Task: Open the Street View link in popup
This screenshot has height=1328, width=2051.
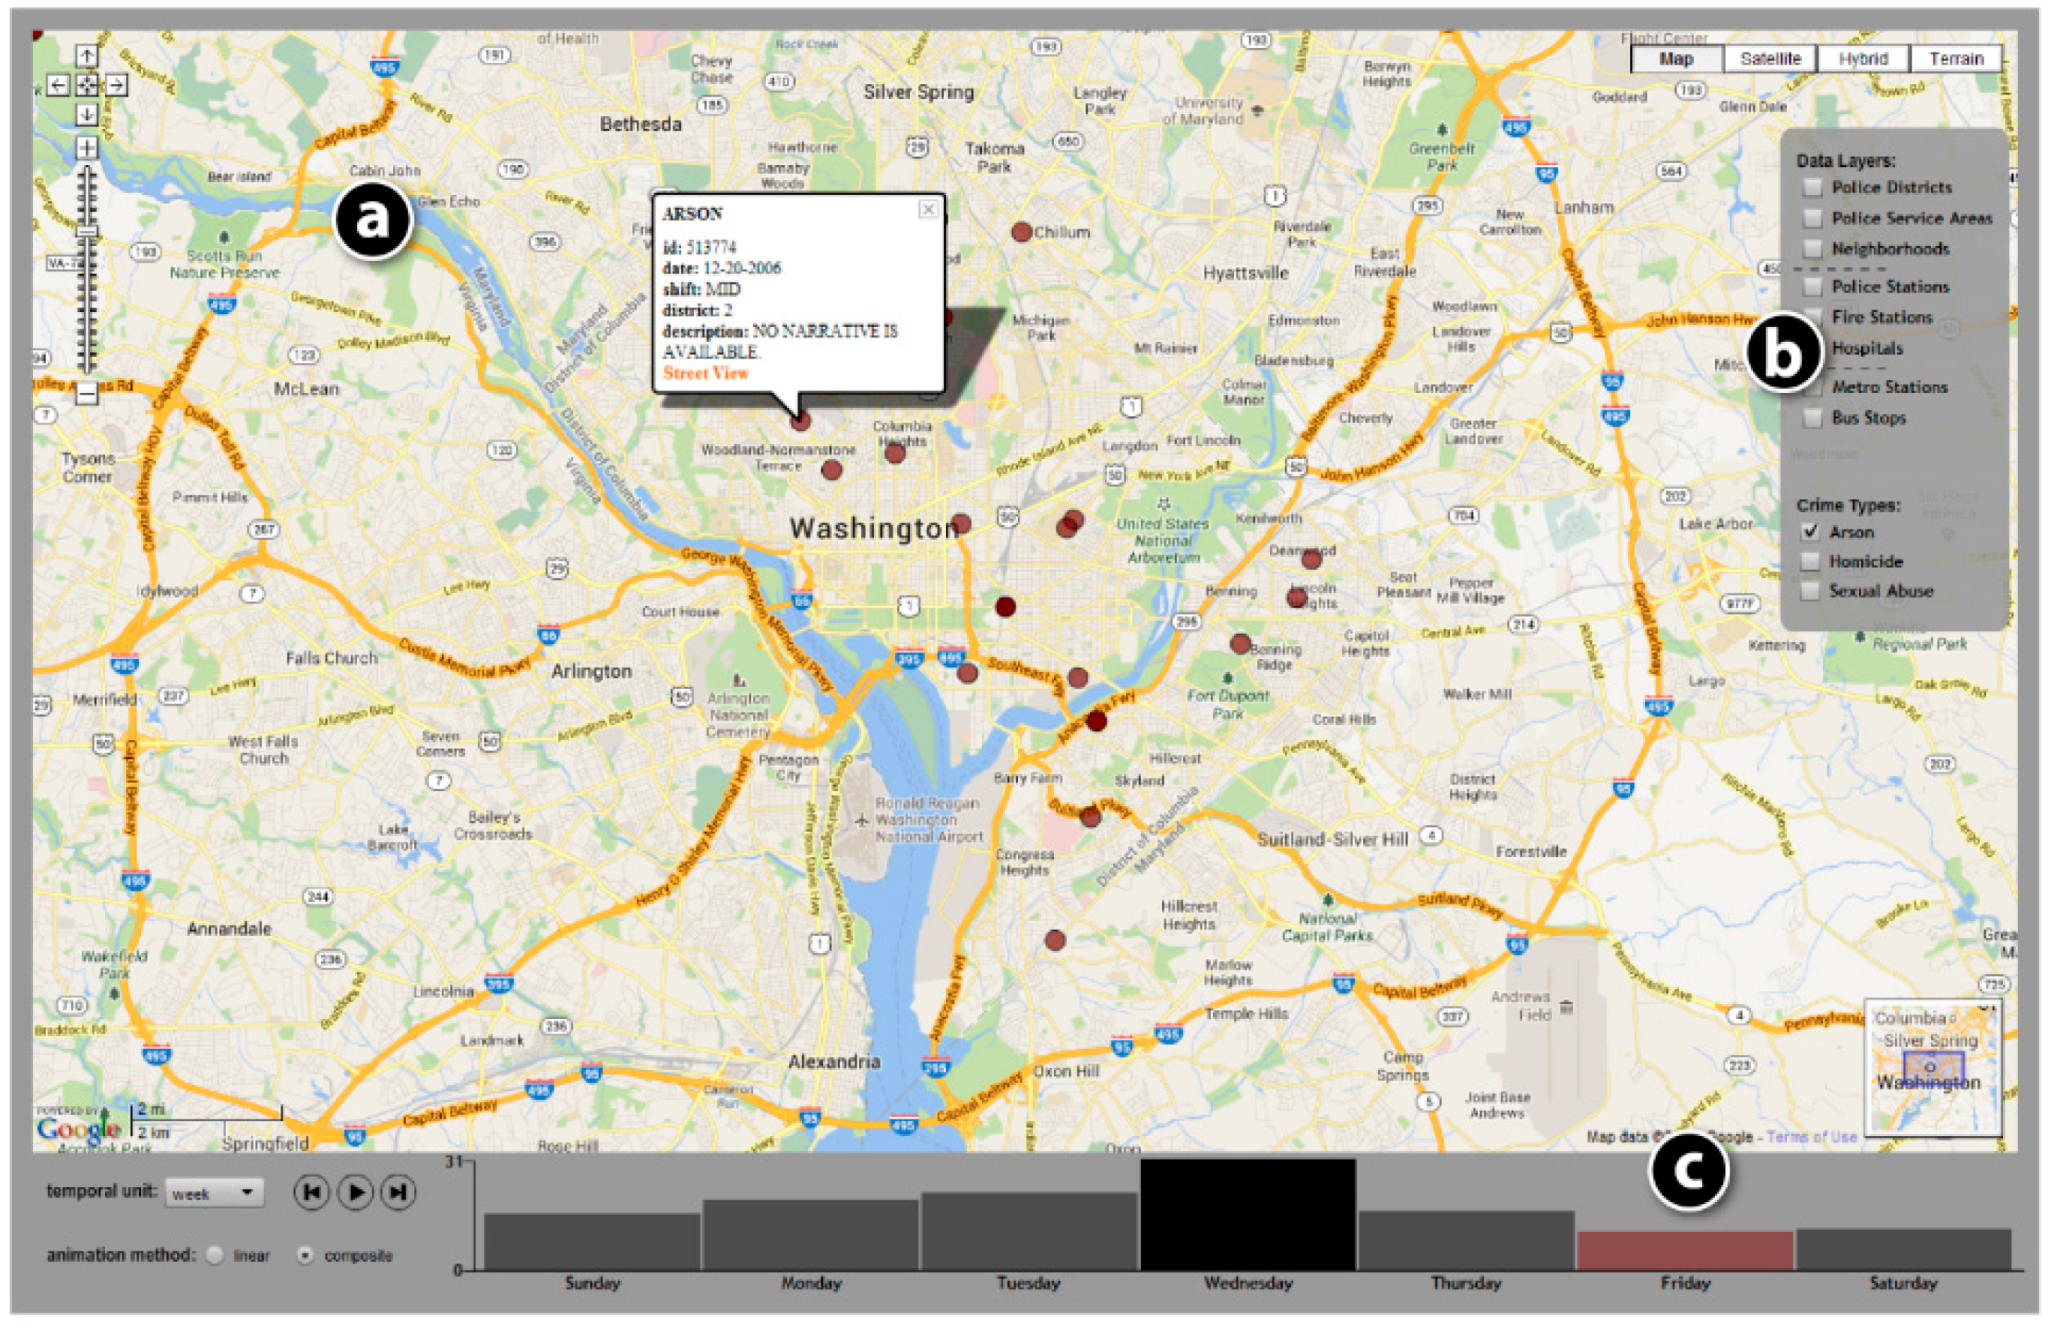Action: 705,373
